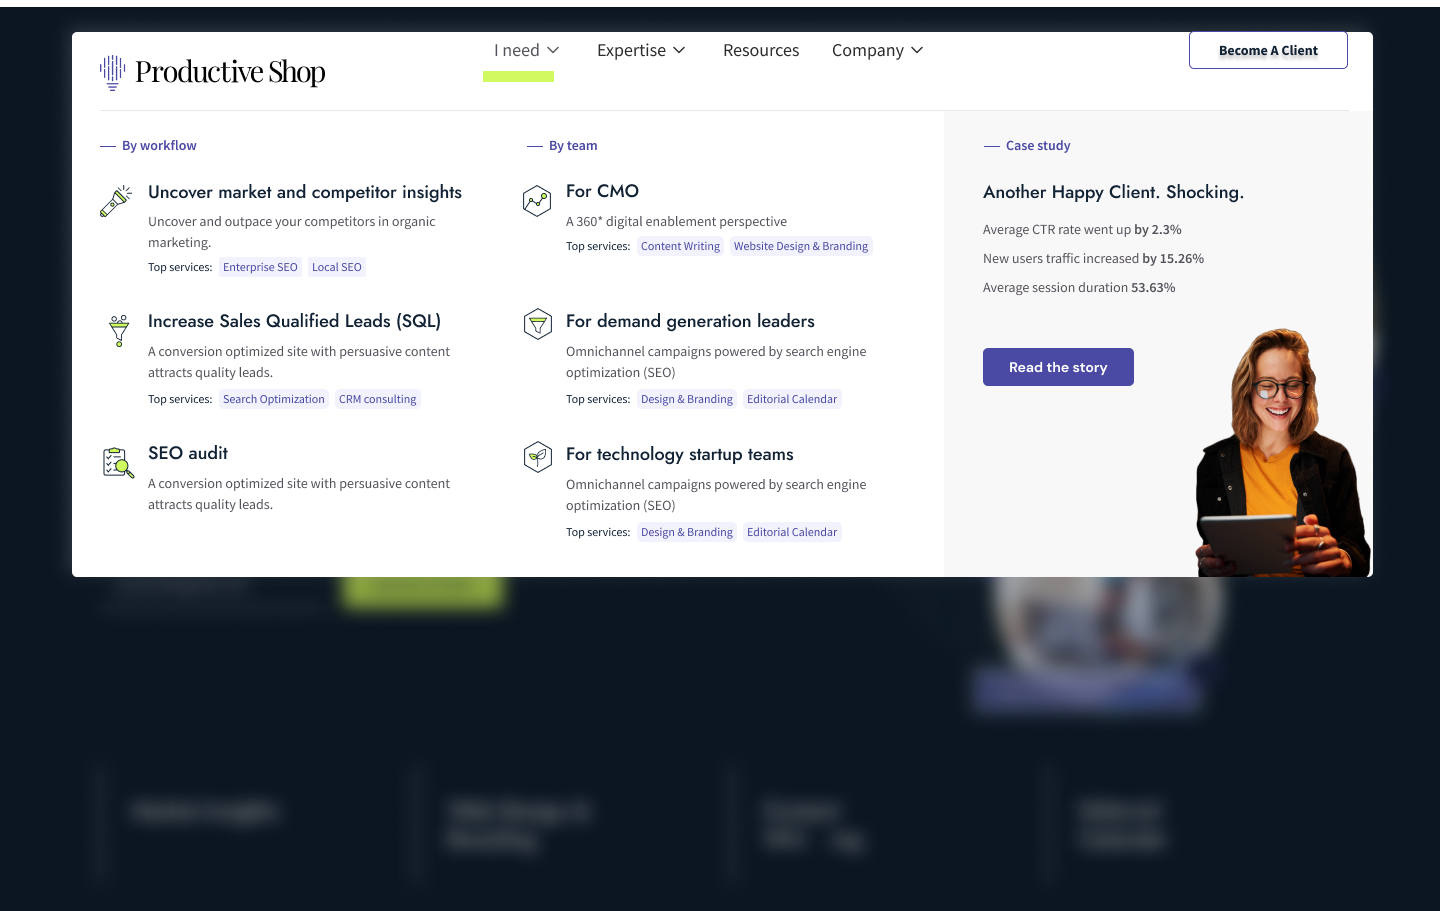Select the SEO audit checklist icon
The height and width of the screenshot is (911, 1448).
(118, 462)
